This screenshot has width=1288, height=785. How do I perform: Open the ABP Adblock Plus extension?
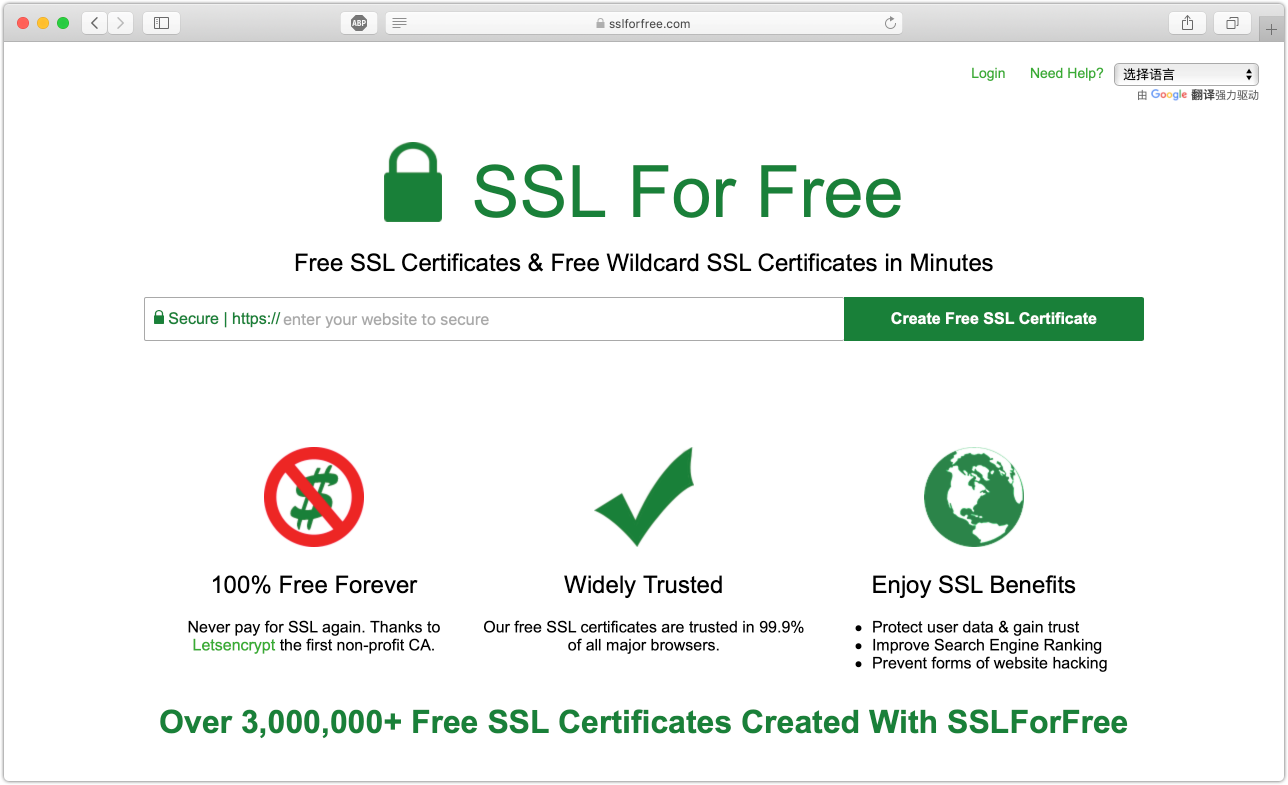pyautogui.click(x=359, y=23)
